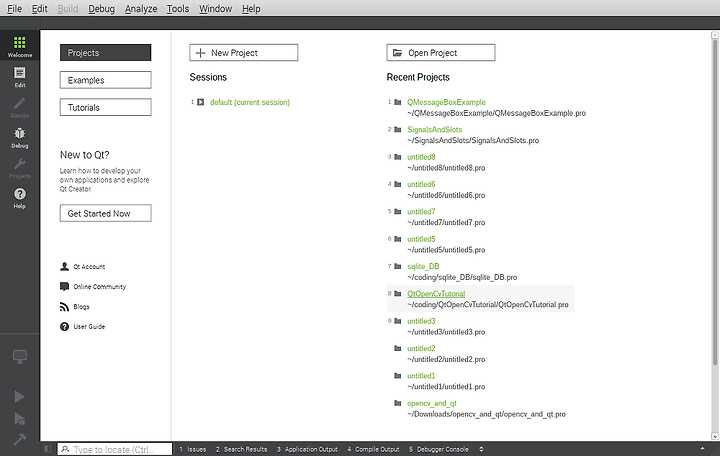The image size is (720, 456).
Task: Open the Compile Output pane
Action: (x=373, y=449)
